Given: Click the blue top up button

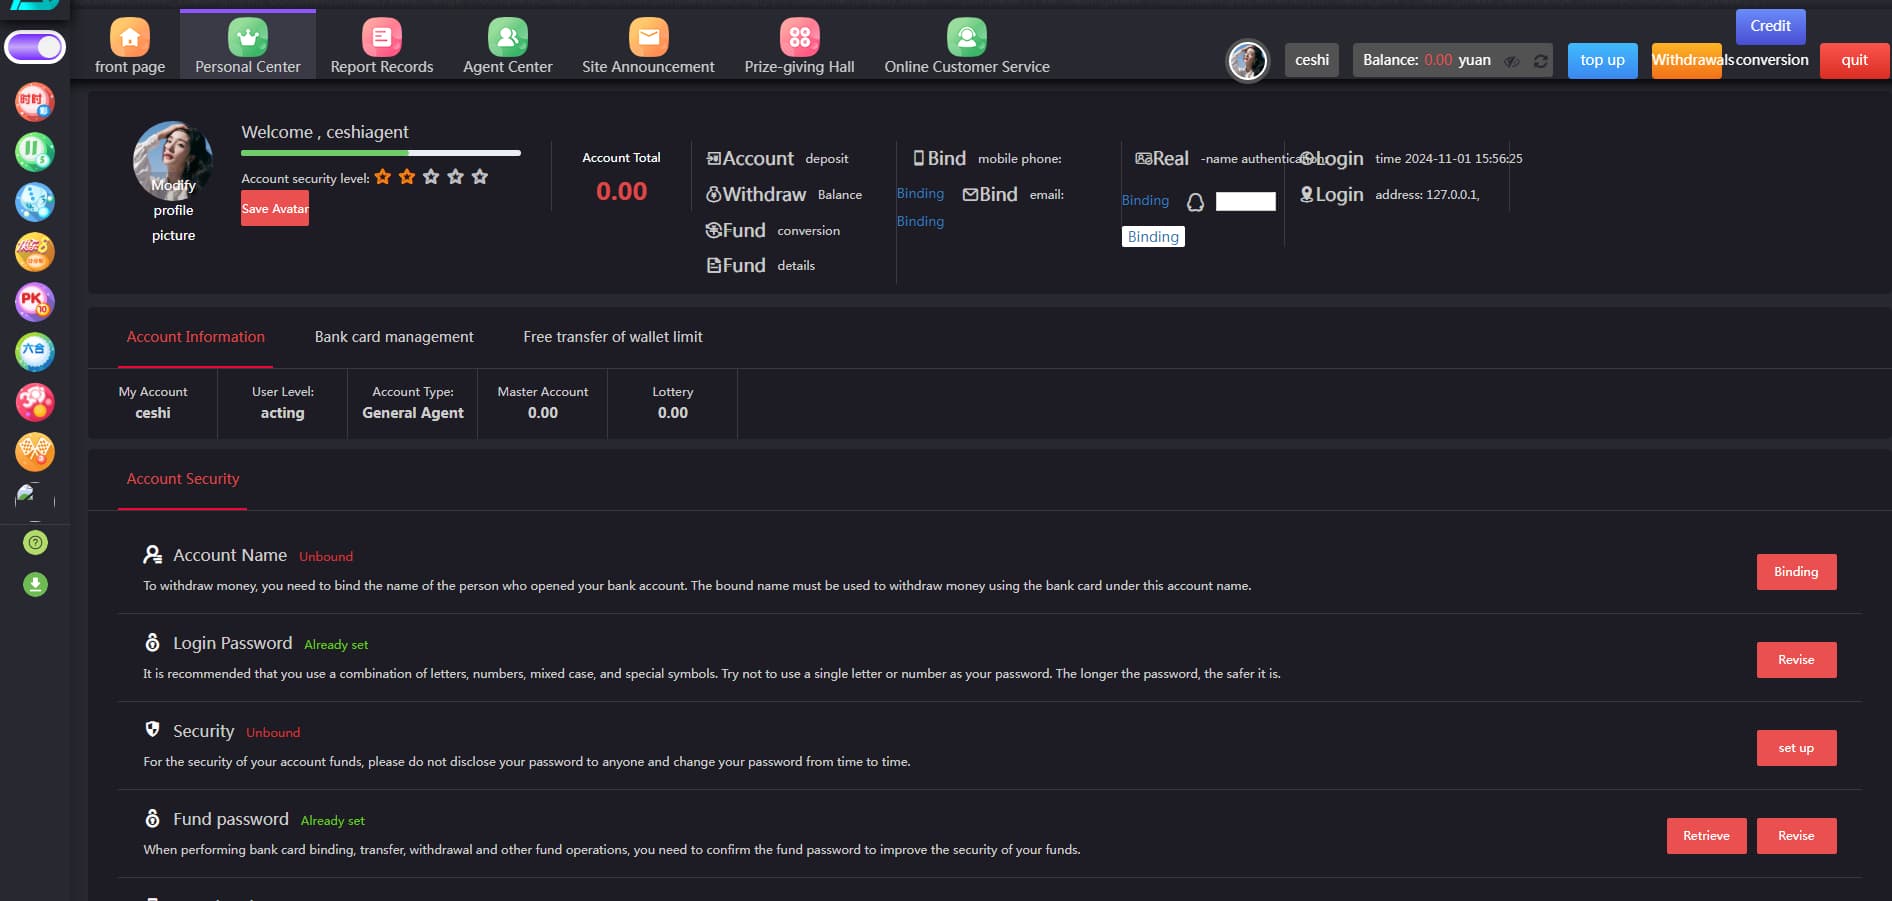Looking at the screenshot, I should tap(1602, 60).
